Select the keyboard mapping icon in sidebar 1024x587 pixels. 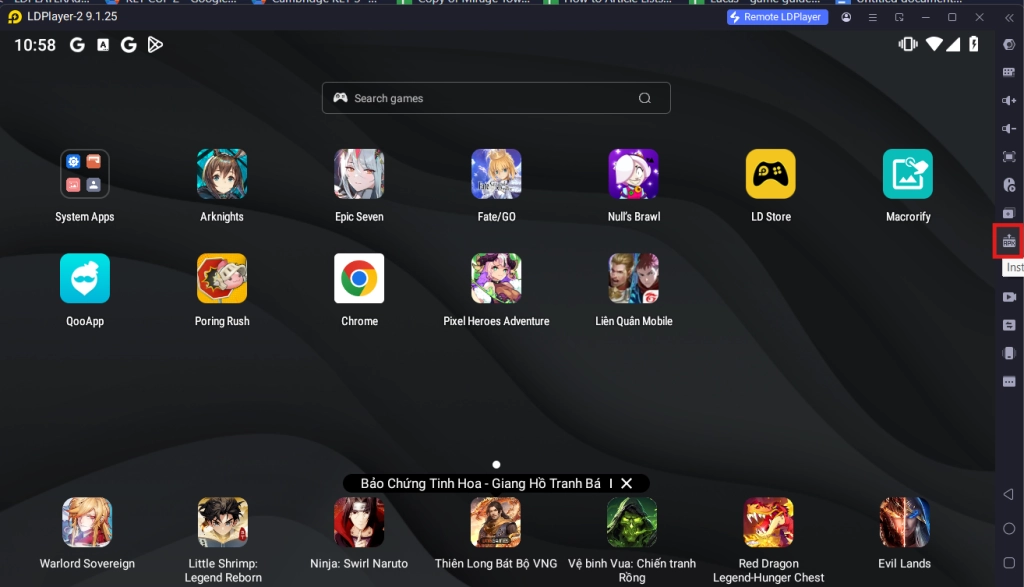click(1008, 72)
